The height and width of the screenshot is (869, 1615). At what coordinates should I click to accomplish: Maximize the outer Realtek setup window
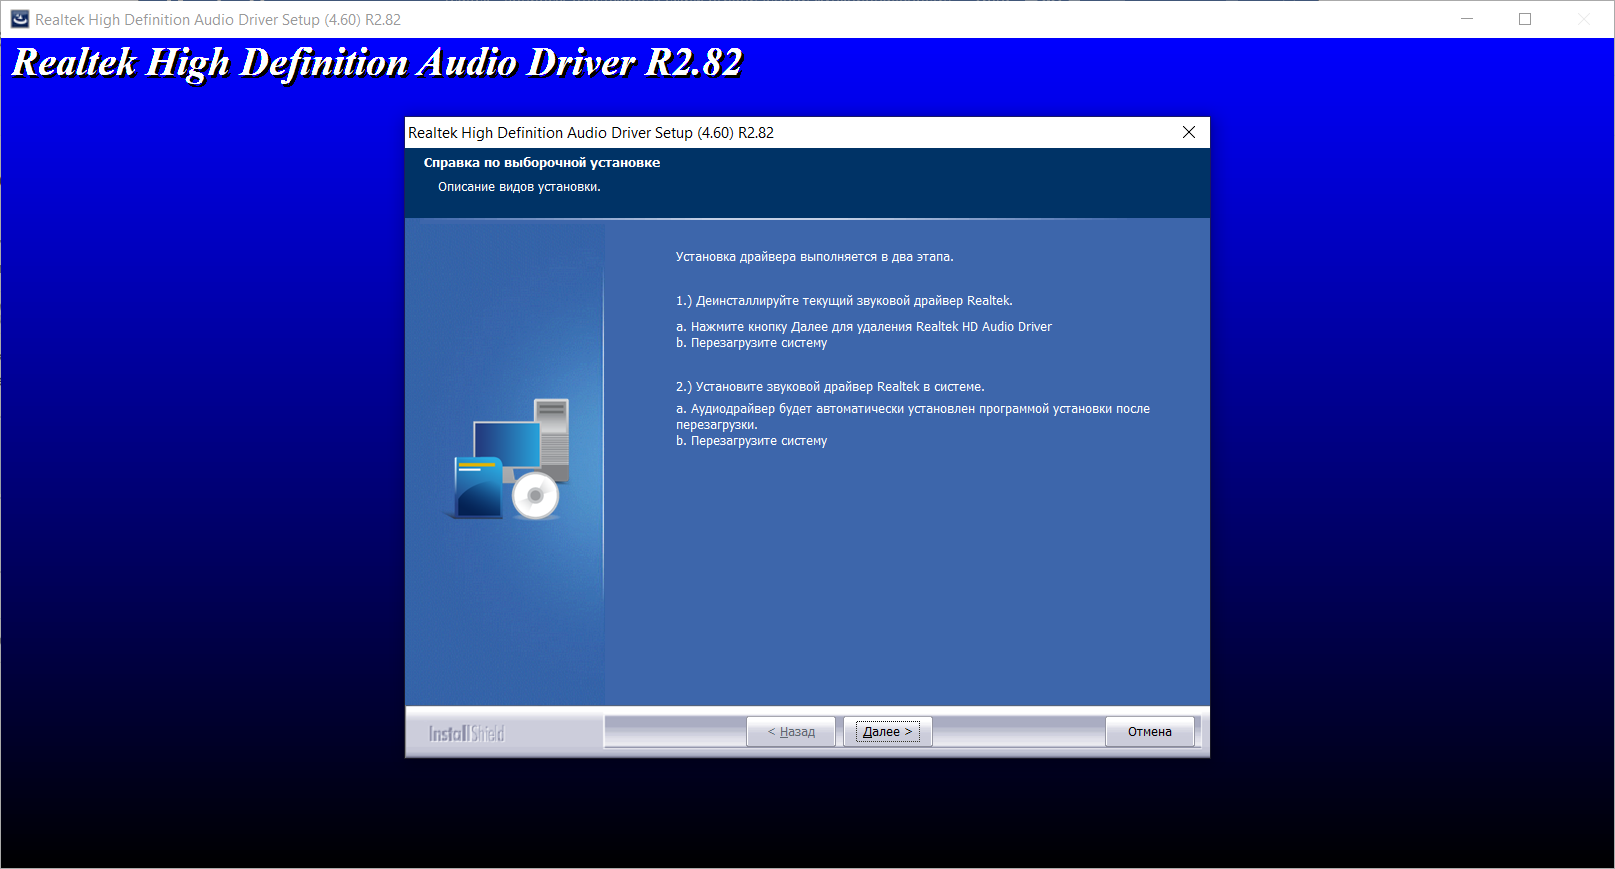[1525, 19]
